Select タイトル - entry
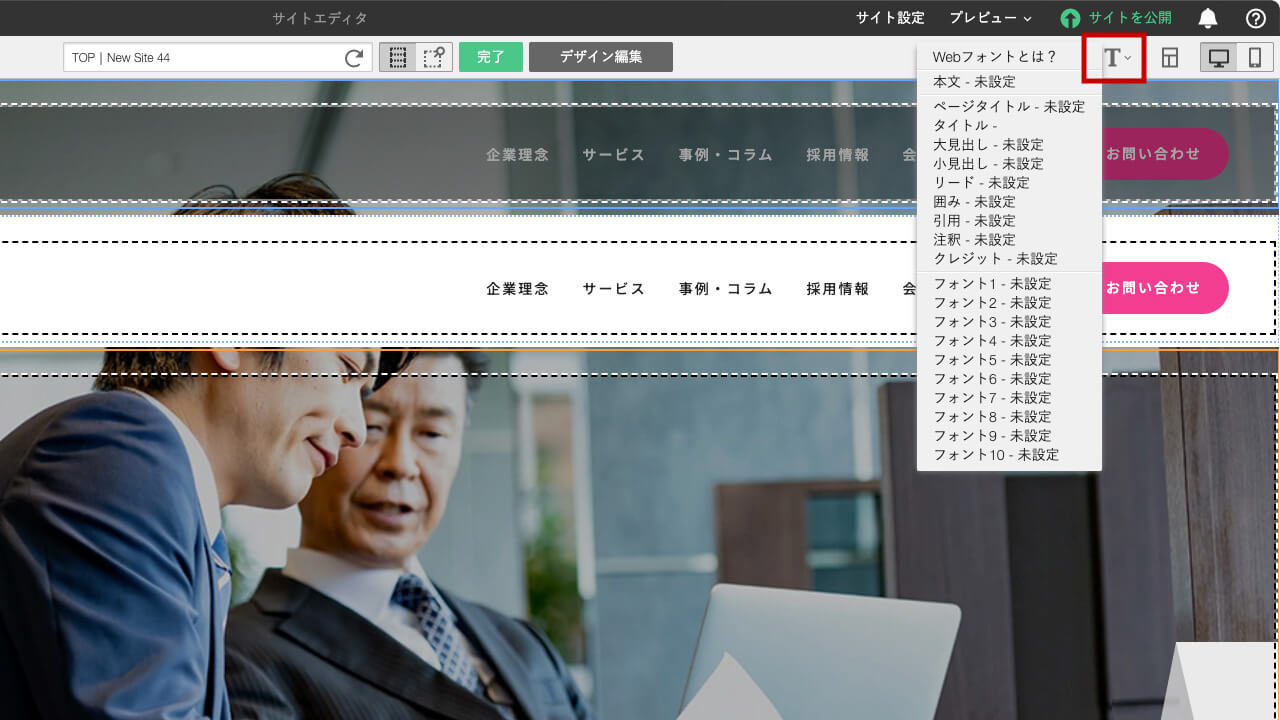This screenshot has width=1280, height=720. tap(965, 125)
